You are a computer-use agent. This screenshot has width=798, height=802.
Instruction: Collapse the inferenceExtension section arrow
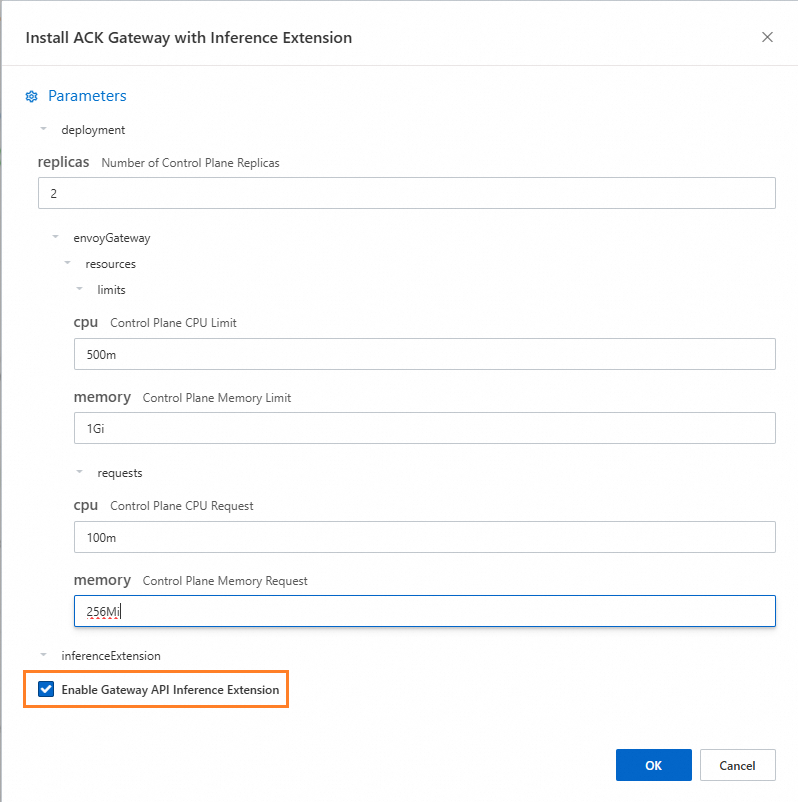click(x=43, y=655)
